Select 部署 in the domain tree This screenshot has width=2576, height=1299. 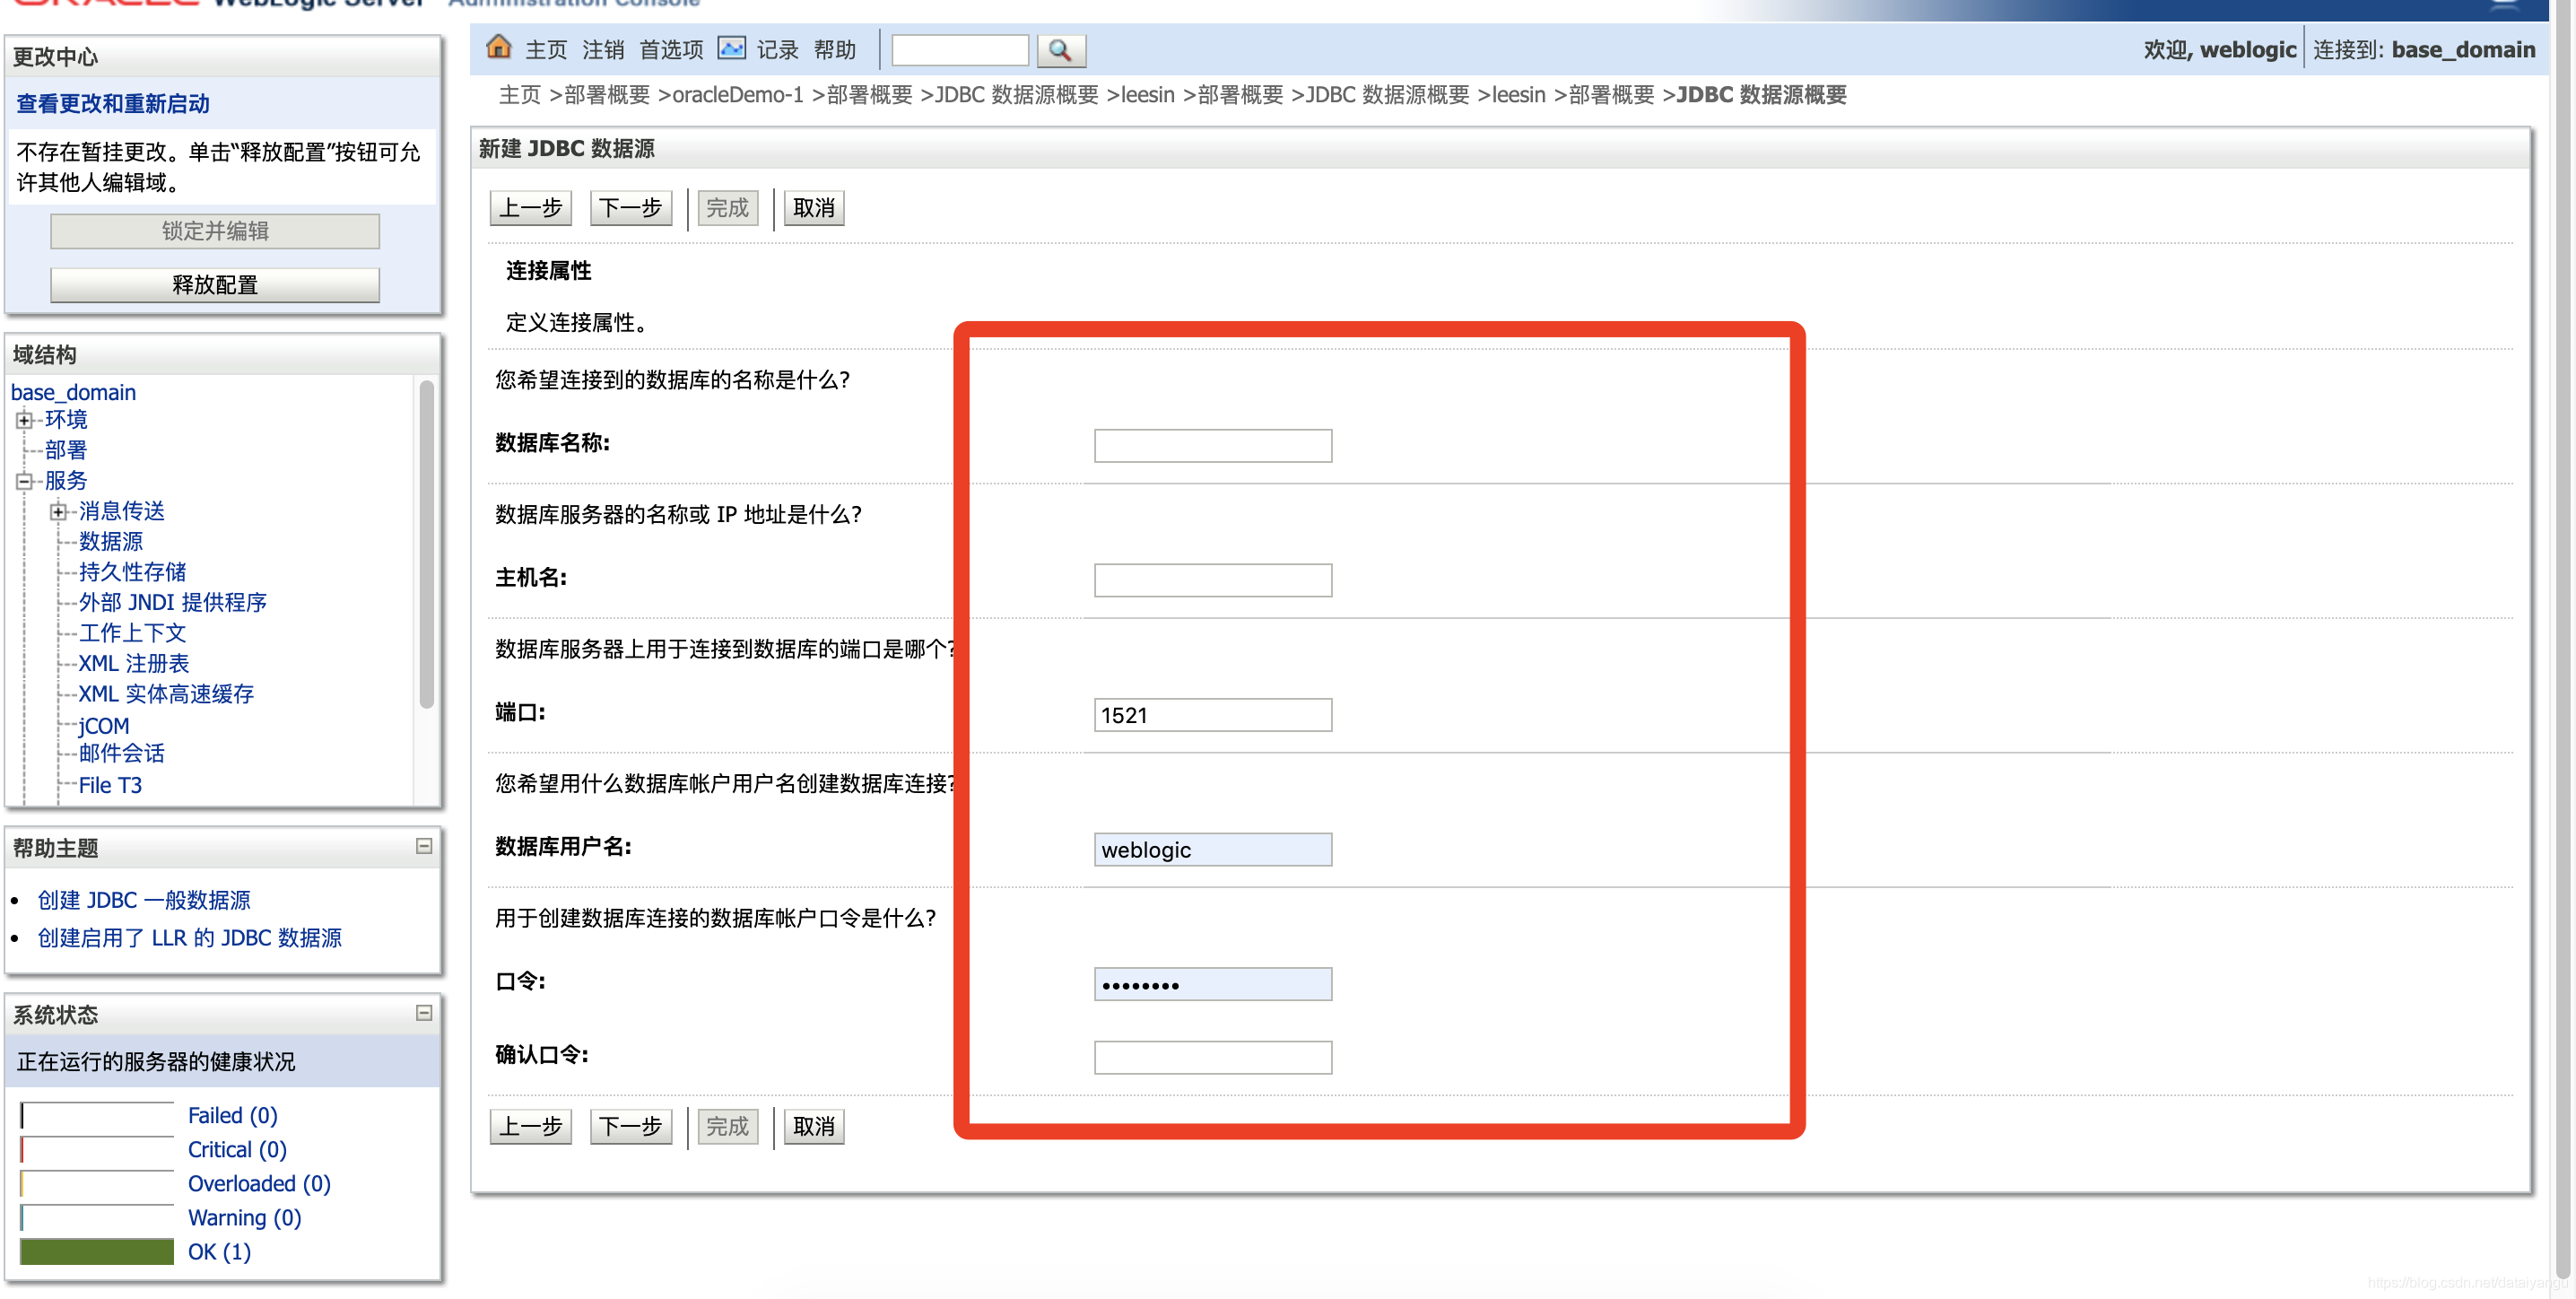tap(66, 450)
